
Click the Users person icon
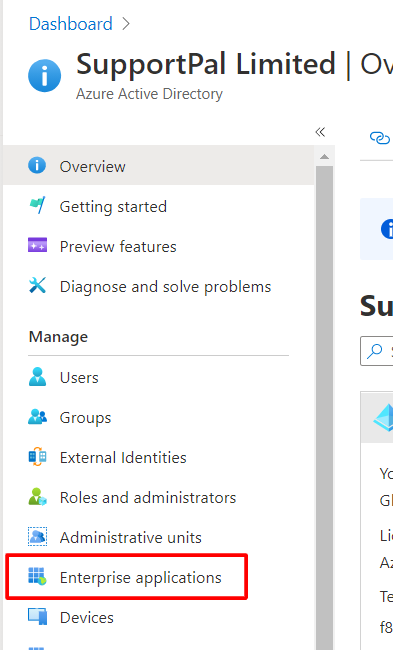pyautogui.click(x=37, y=376)
